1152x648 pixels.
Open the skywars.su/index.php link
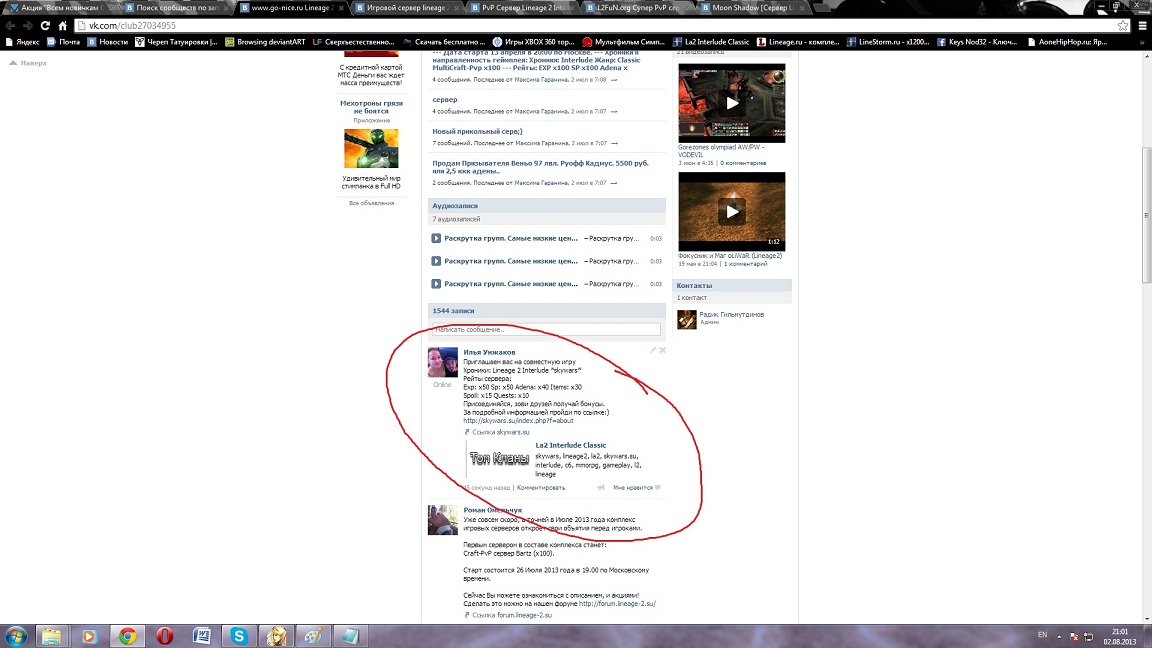point(518,421)
